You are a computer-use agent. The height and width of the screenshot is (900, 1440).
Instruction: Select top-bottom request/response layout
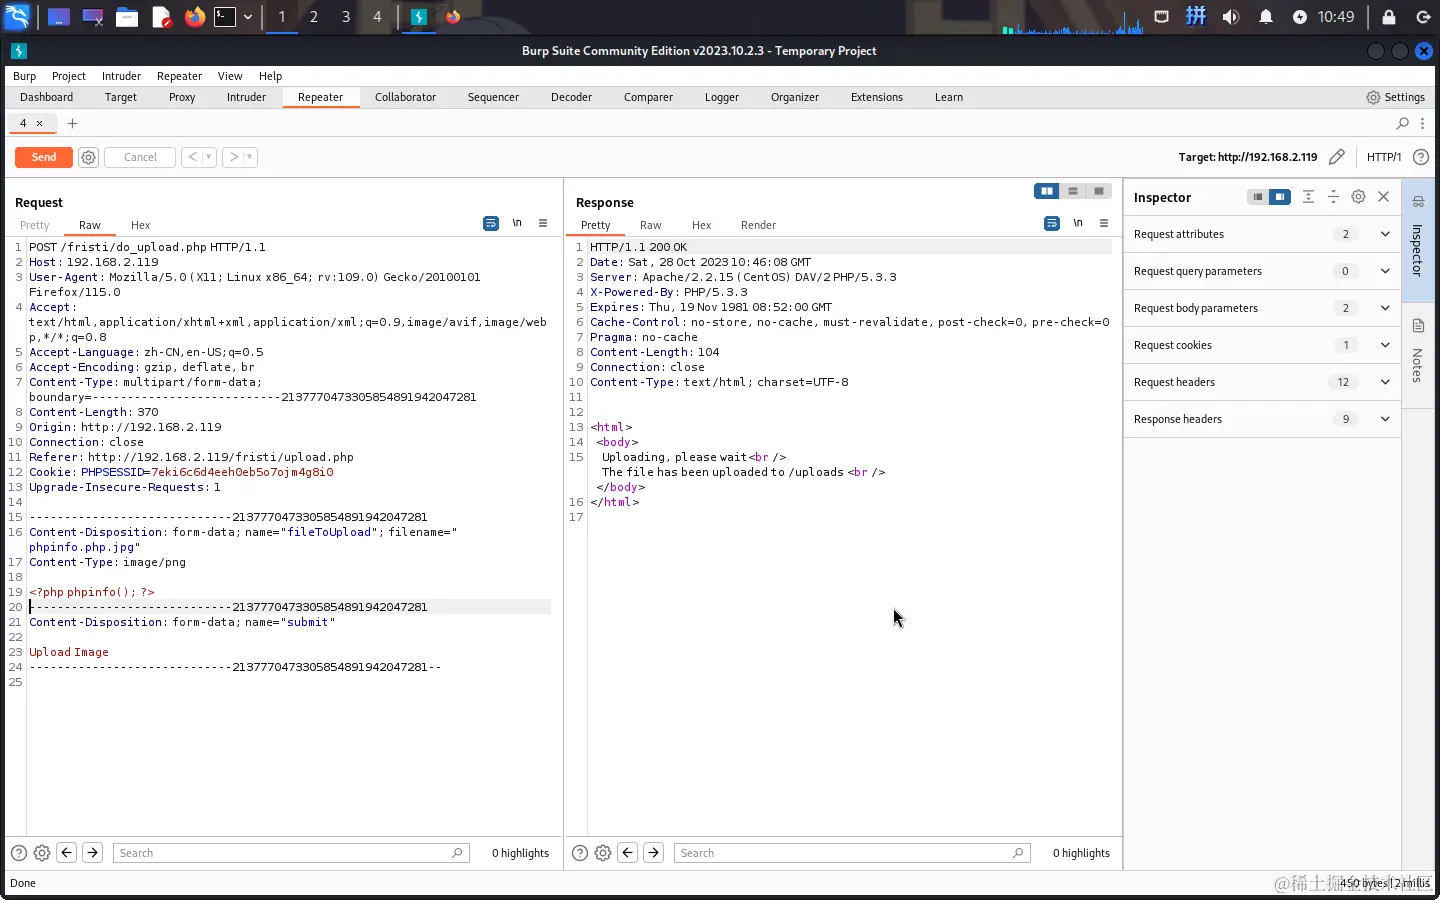tap(1072, 191)
